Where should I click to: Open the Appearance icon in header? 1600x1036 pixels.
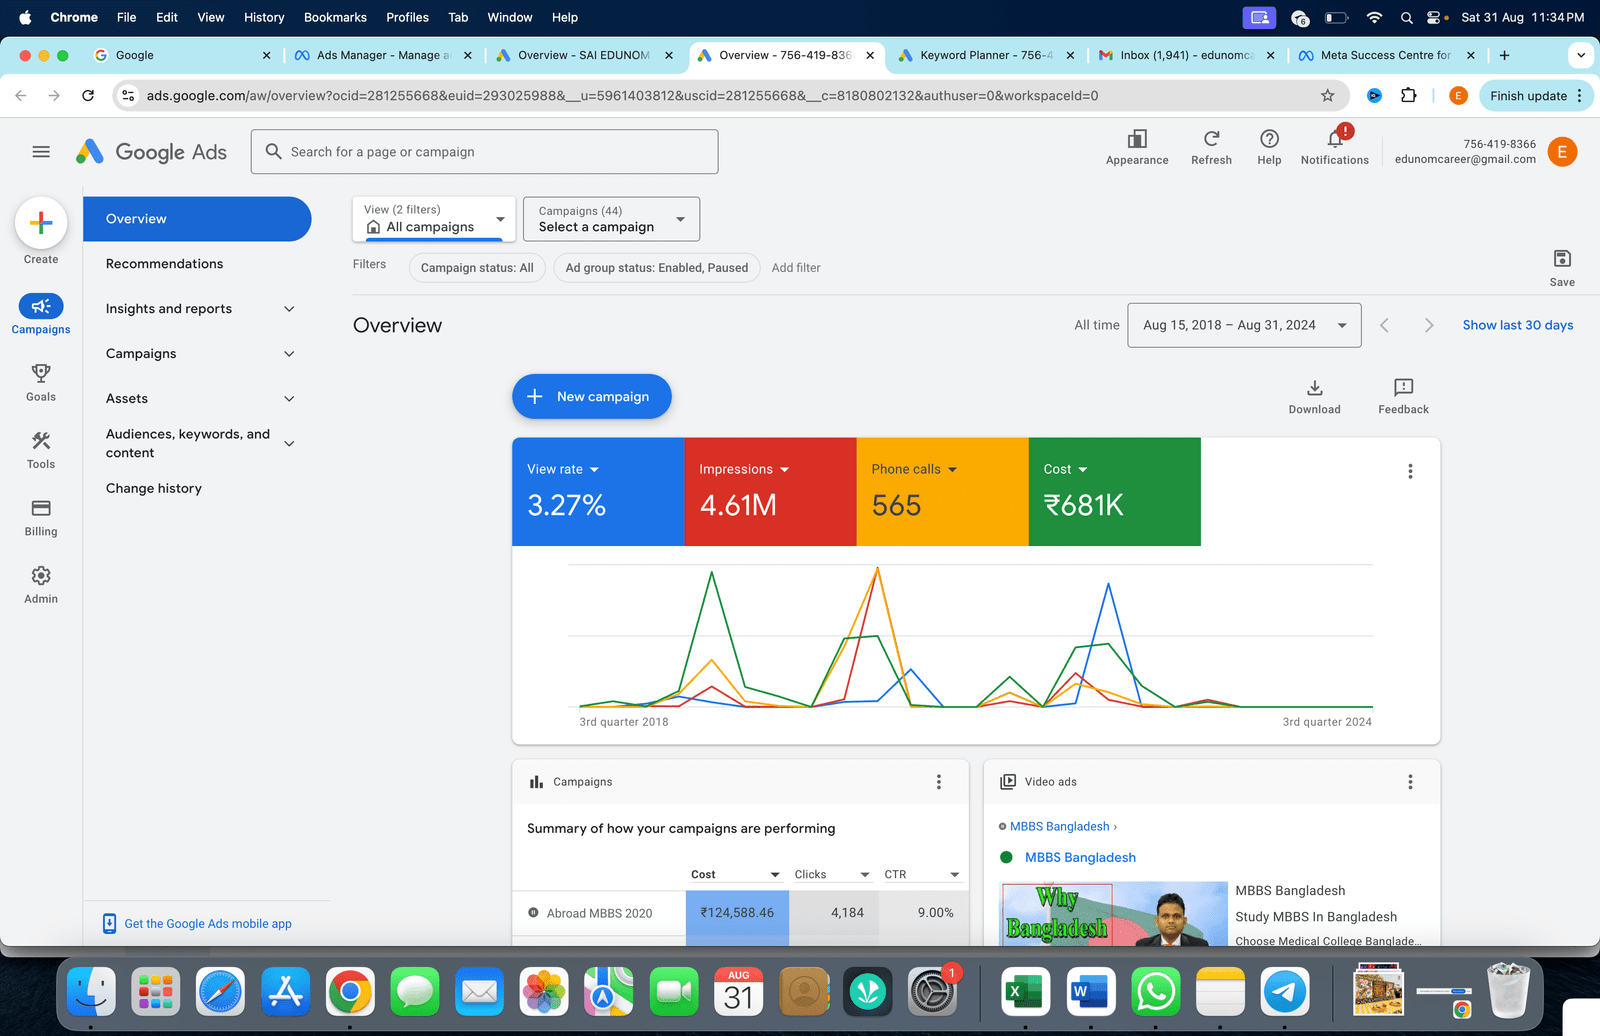pyautogui.click(x=1137, y=140)
